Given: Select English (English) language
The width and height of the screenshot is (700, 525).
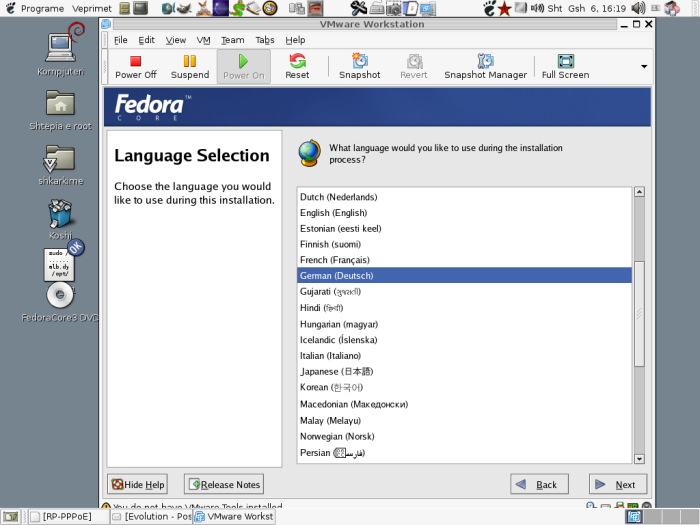Looking at the screenshot, I should tap(464, 213).
